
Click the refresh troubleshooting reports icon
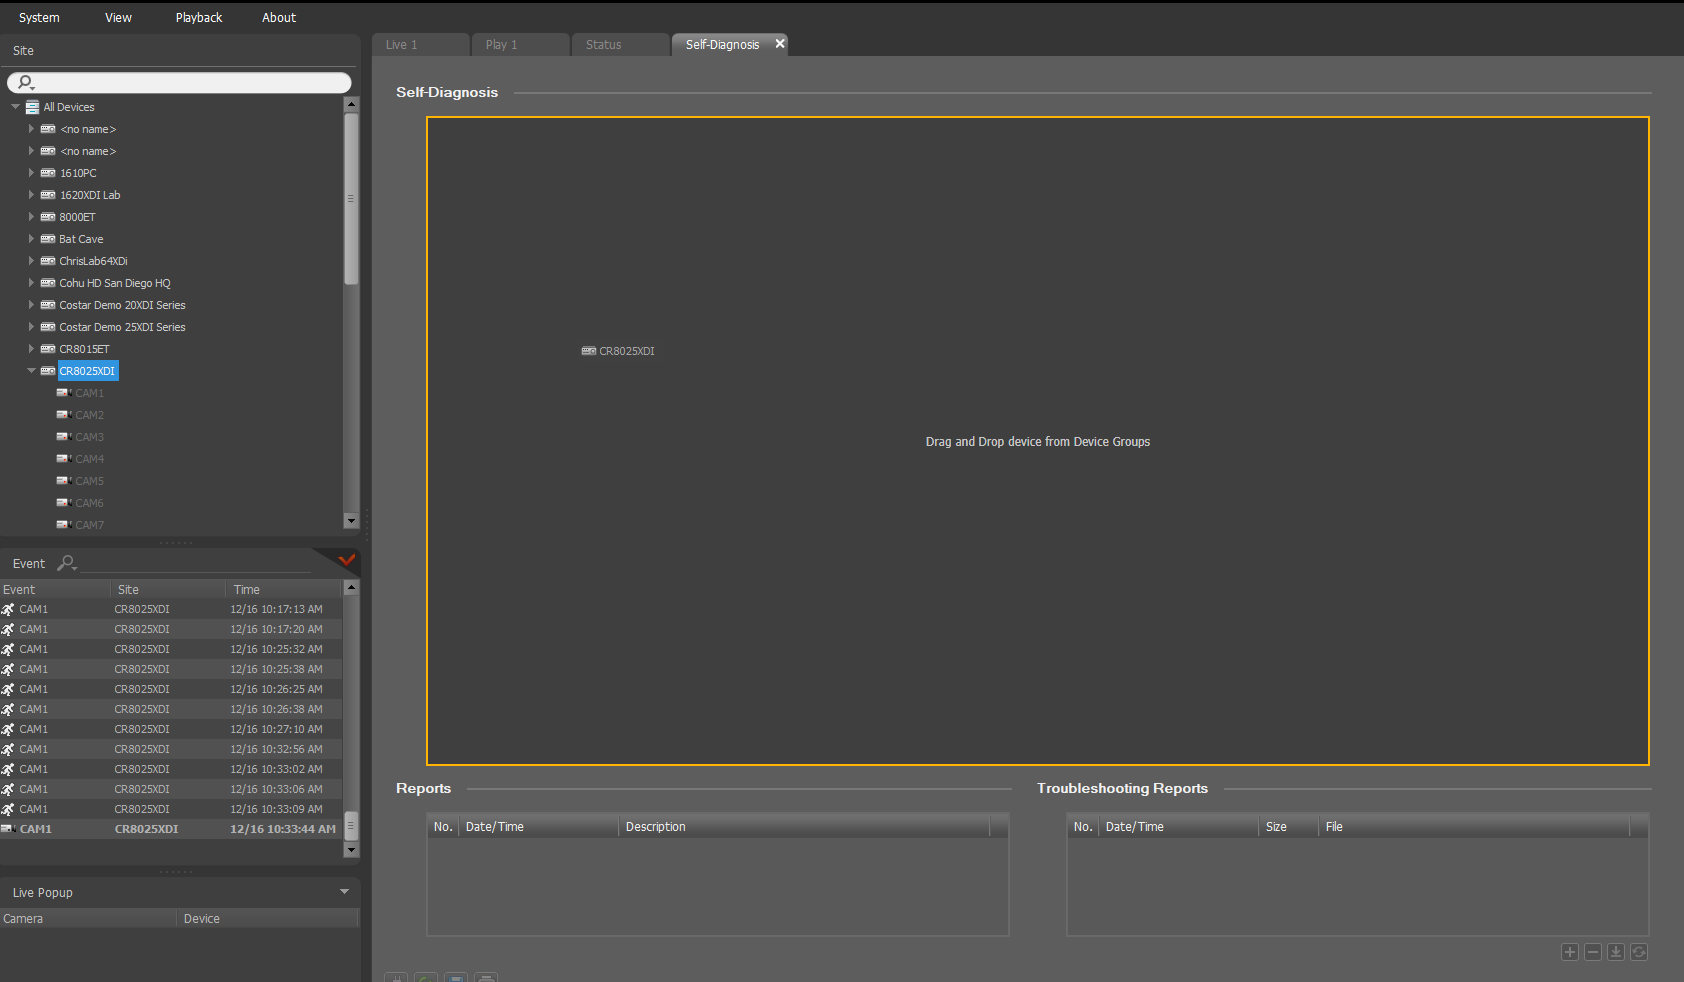point(1639,952)
